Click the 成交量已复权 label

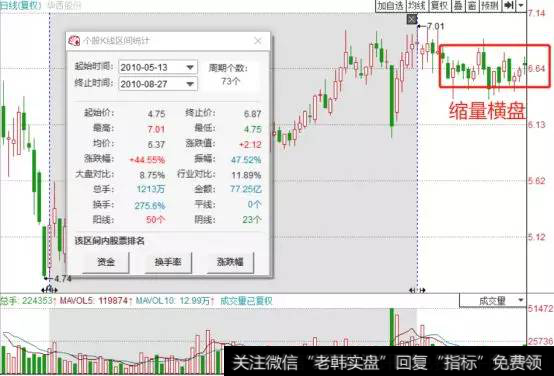pos(246,301)
